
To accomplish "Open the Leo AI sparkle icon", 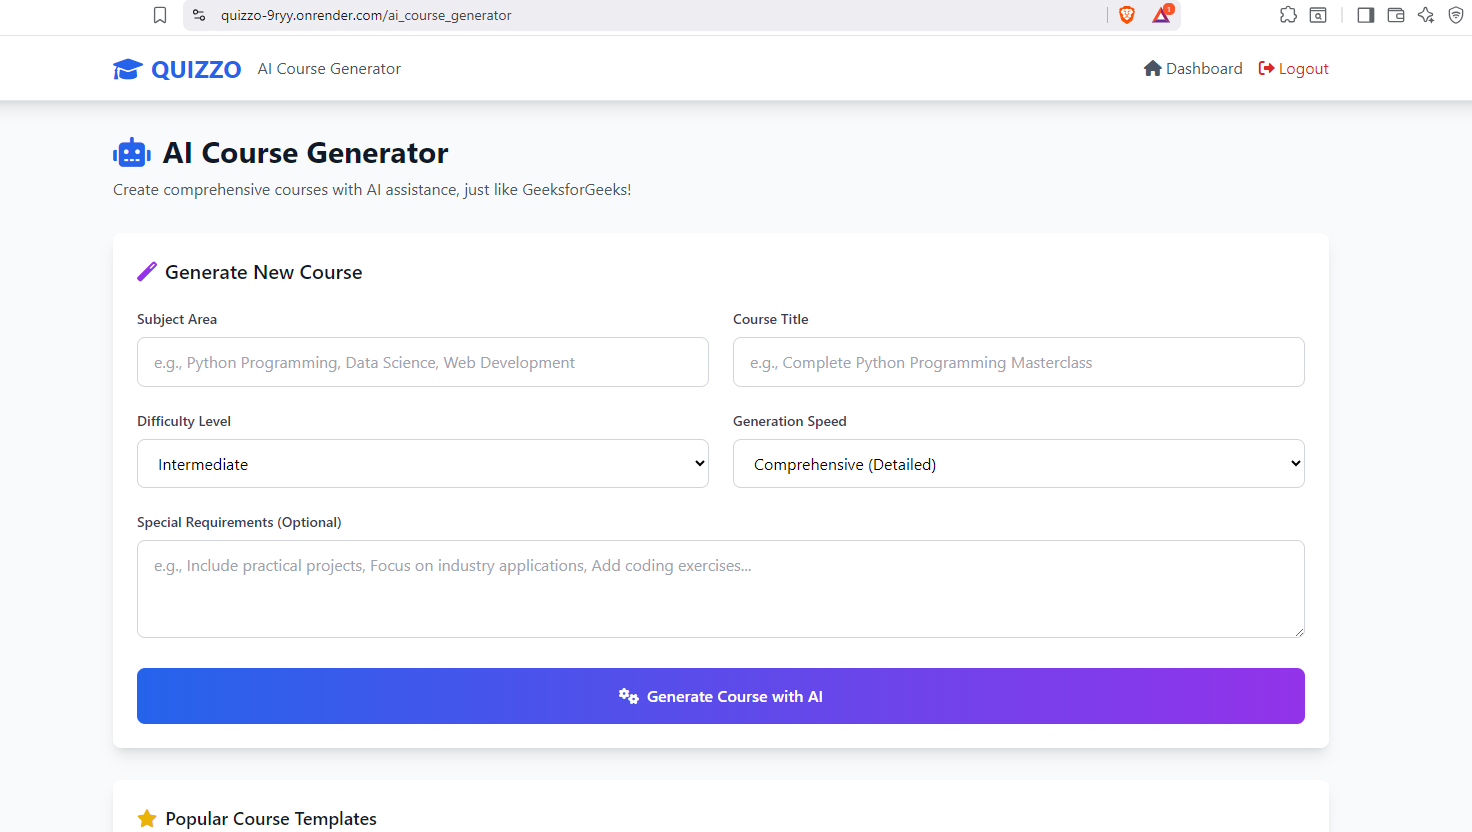I will (x=1426, y=15).
